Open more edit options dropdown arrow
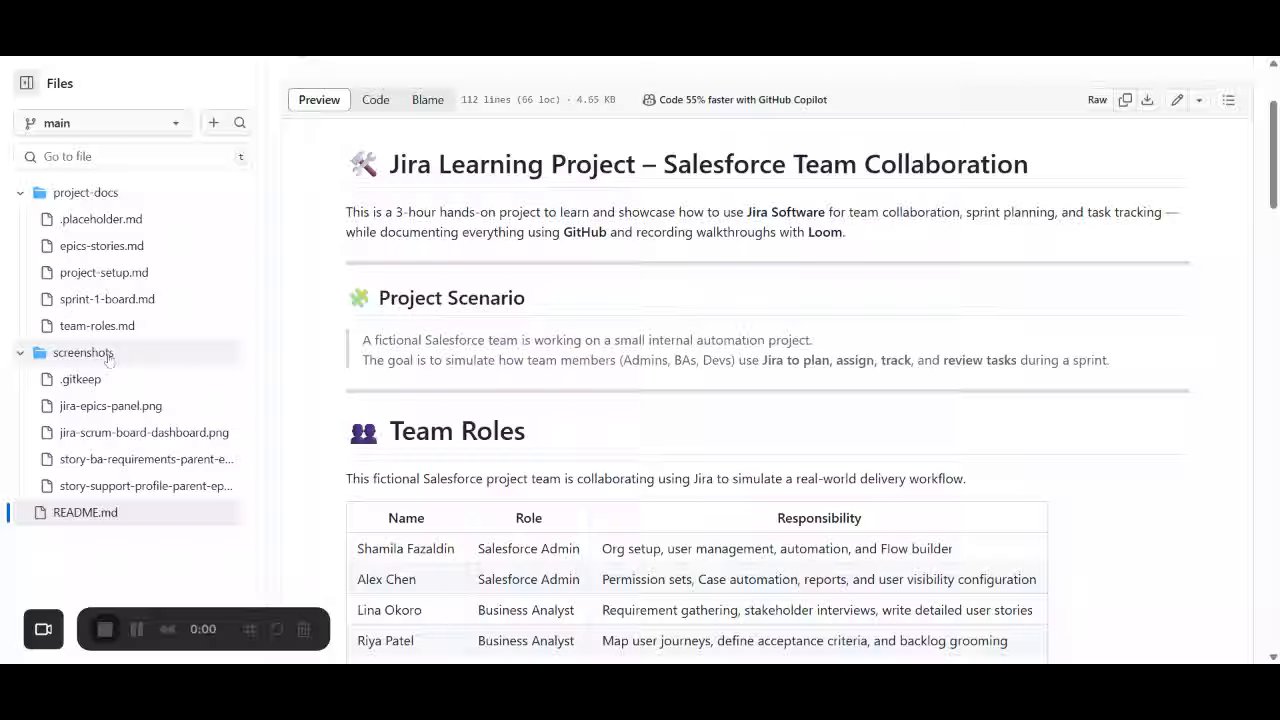Screen dimensions: 1280x720 click(x=1199, y=100)
